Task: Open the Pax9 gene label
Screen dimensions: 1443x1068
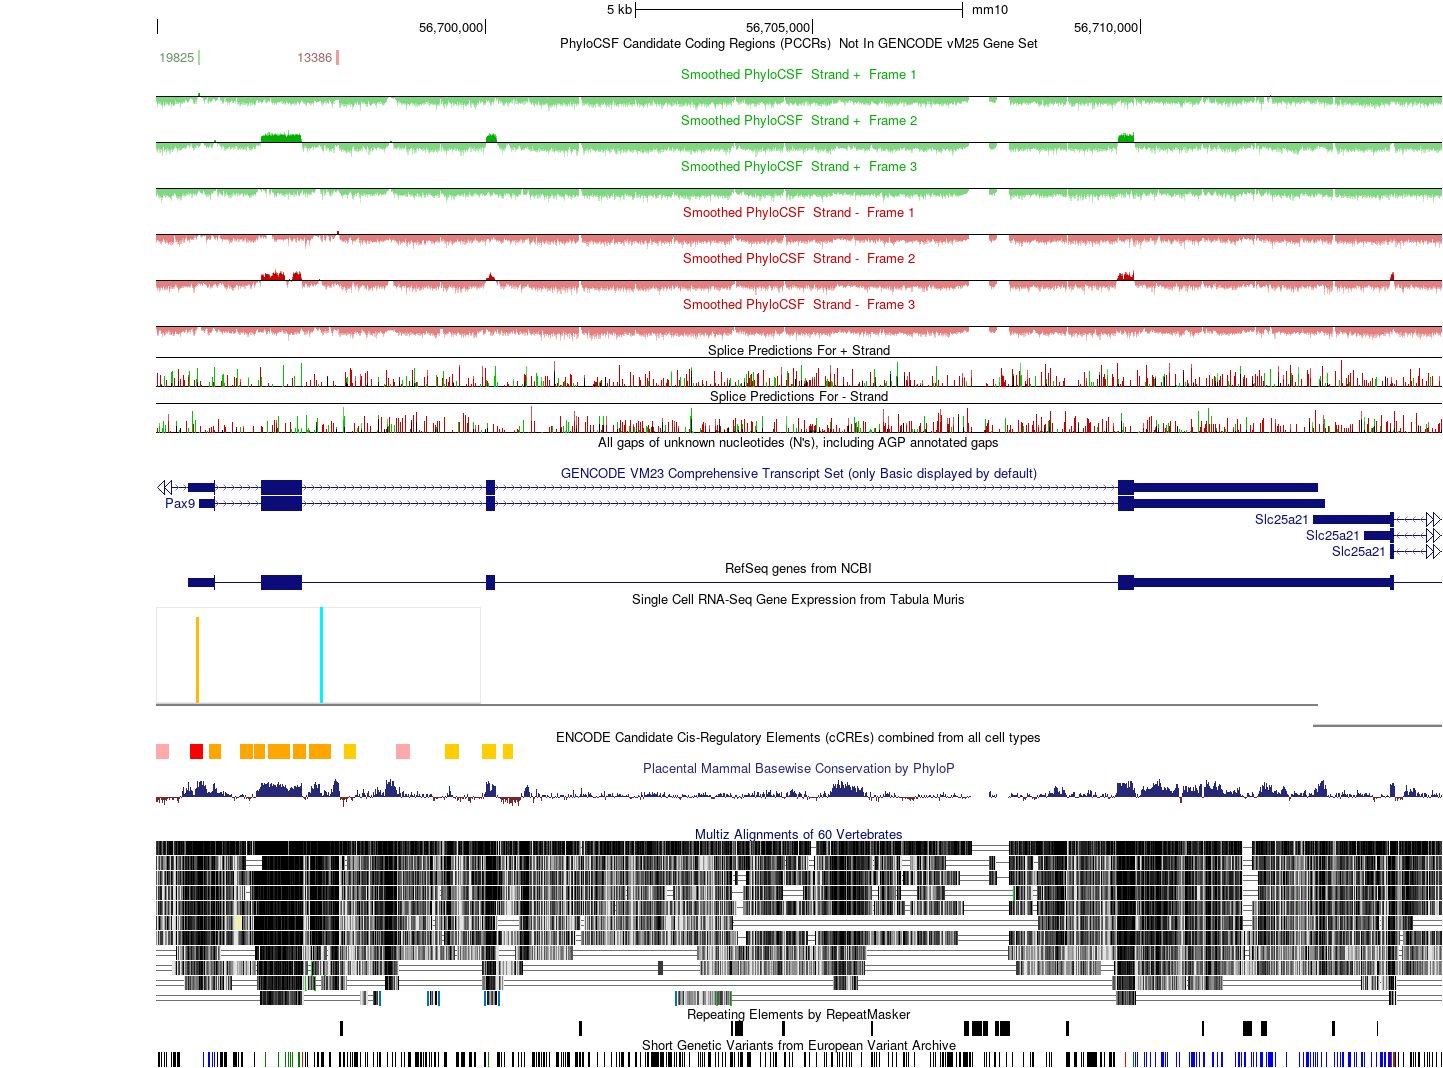Action: point(180,503)
